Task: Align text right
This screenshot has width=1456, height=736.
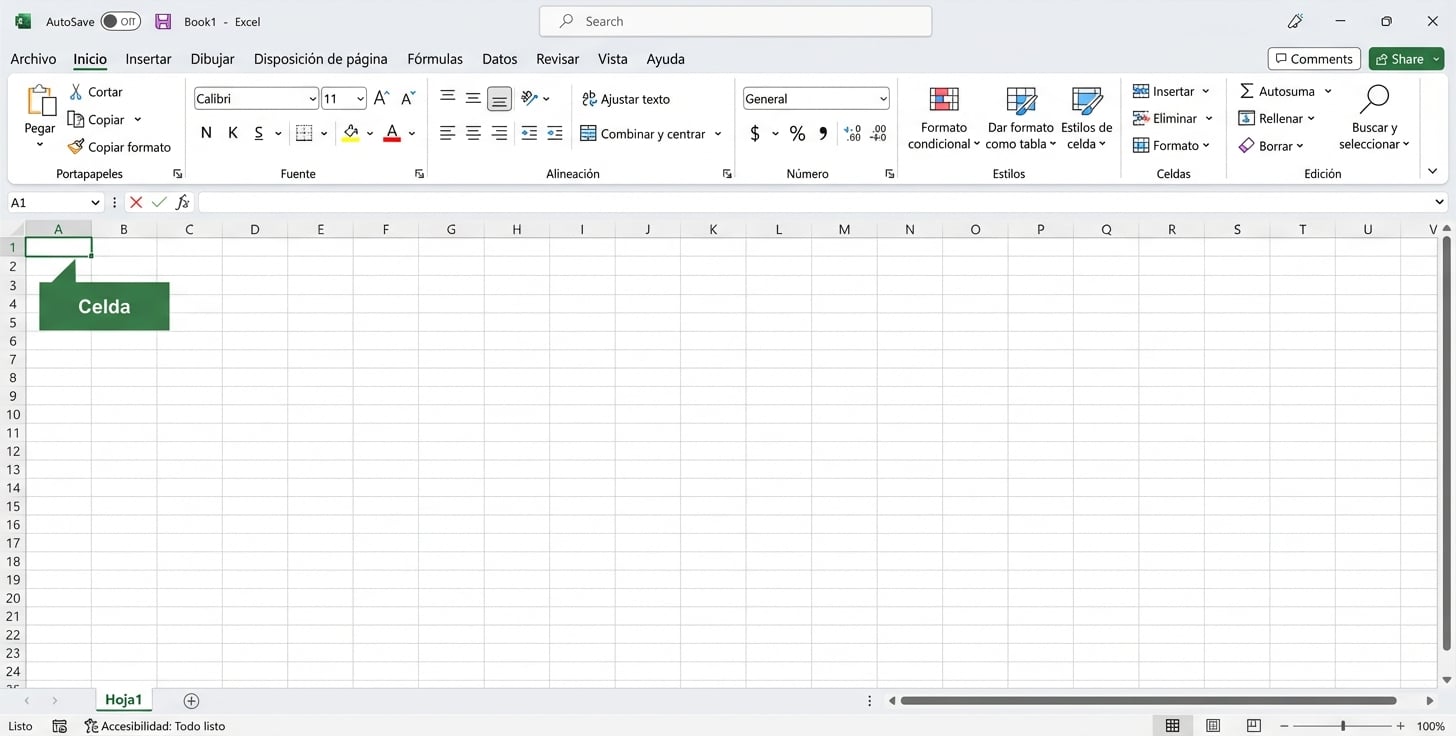Action: (499, 133)
